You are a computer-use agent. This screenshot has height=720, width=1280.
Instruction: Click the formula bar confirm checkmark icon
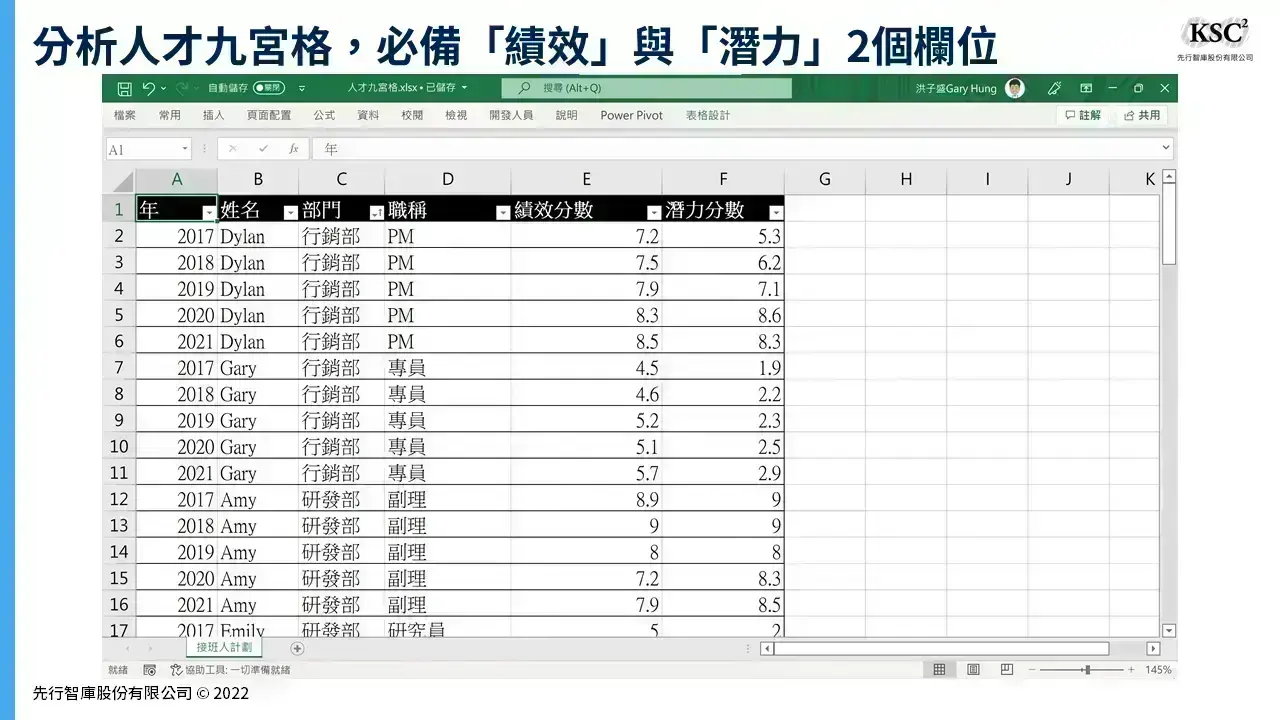tap(263, 149)
